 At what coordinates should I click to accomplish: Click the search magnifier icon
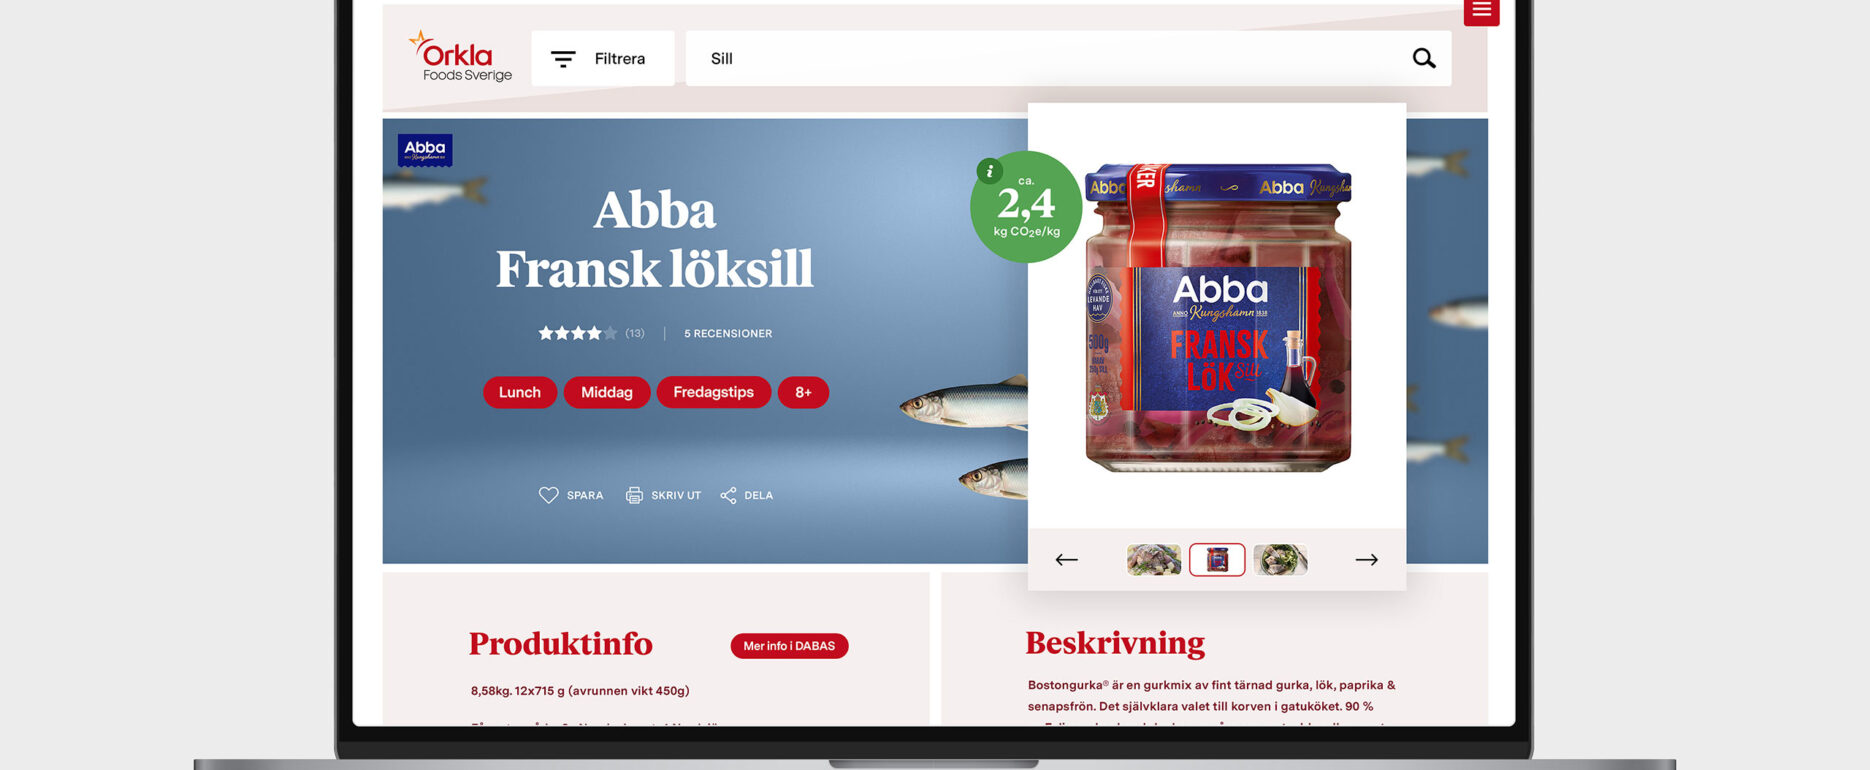(1424, 58)
